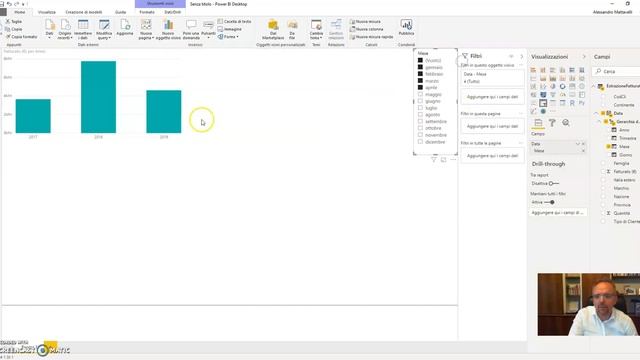Viewport: 640px width, 360px height.
Task: Toggle the Tra report Disattiva switch
Action: (553, 183)
